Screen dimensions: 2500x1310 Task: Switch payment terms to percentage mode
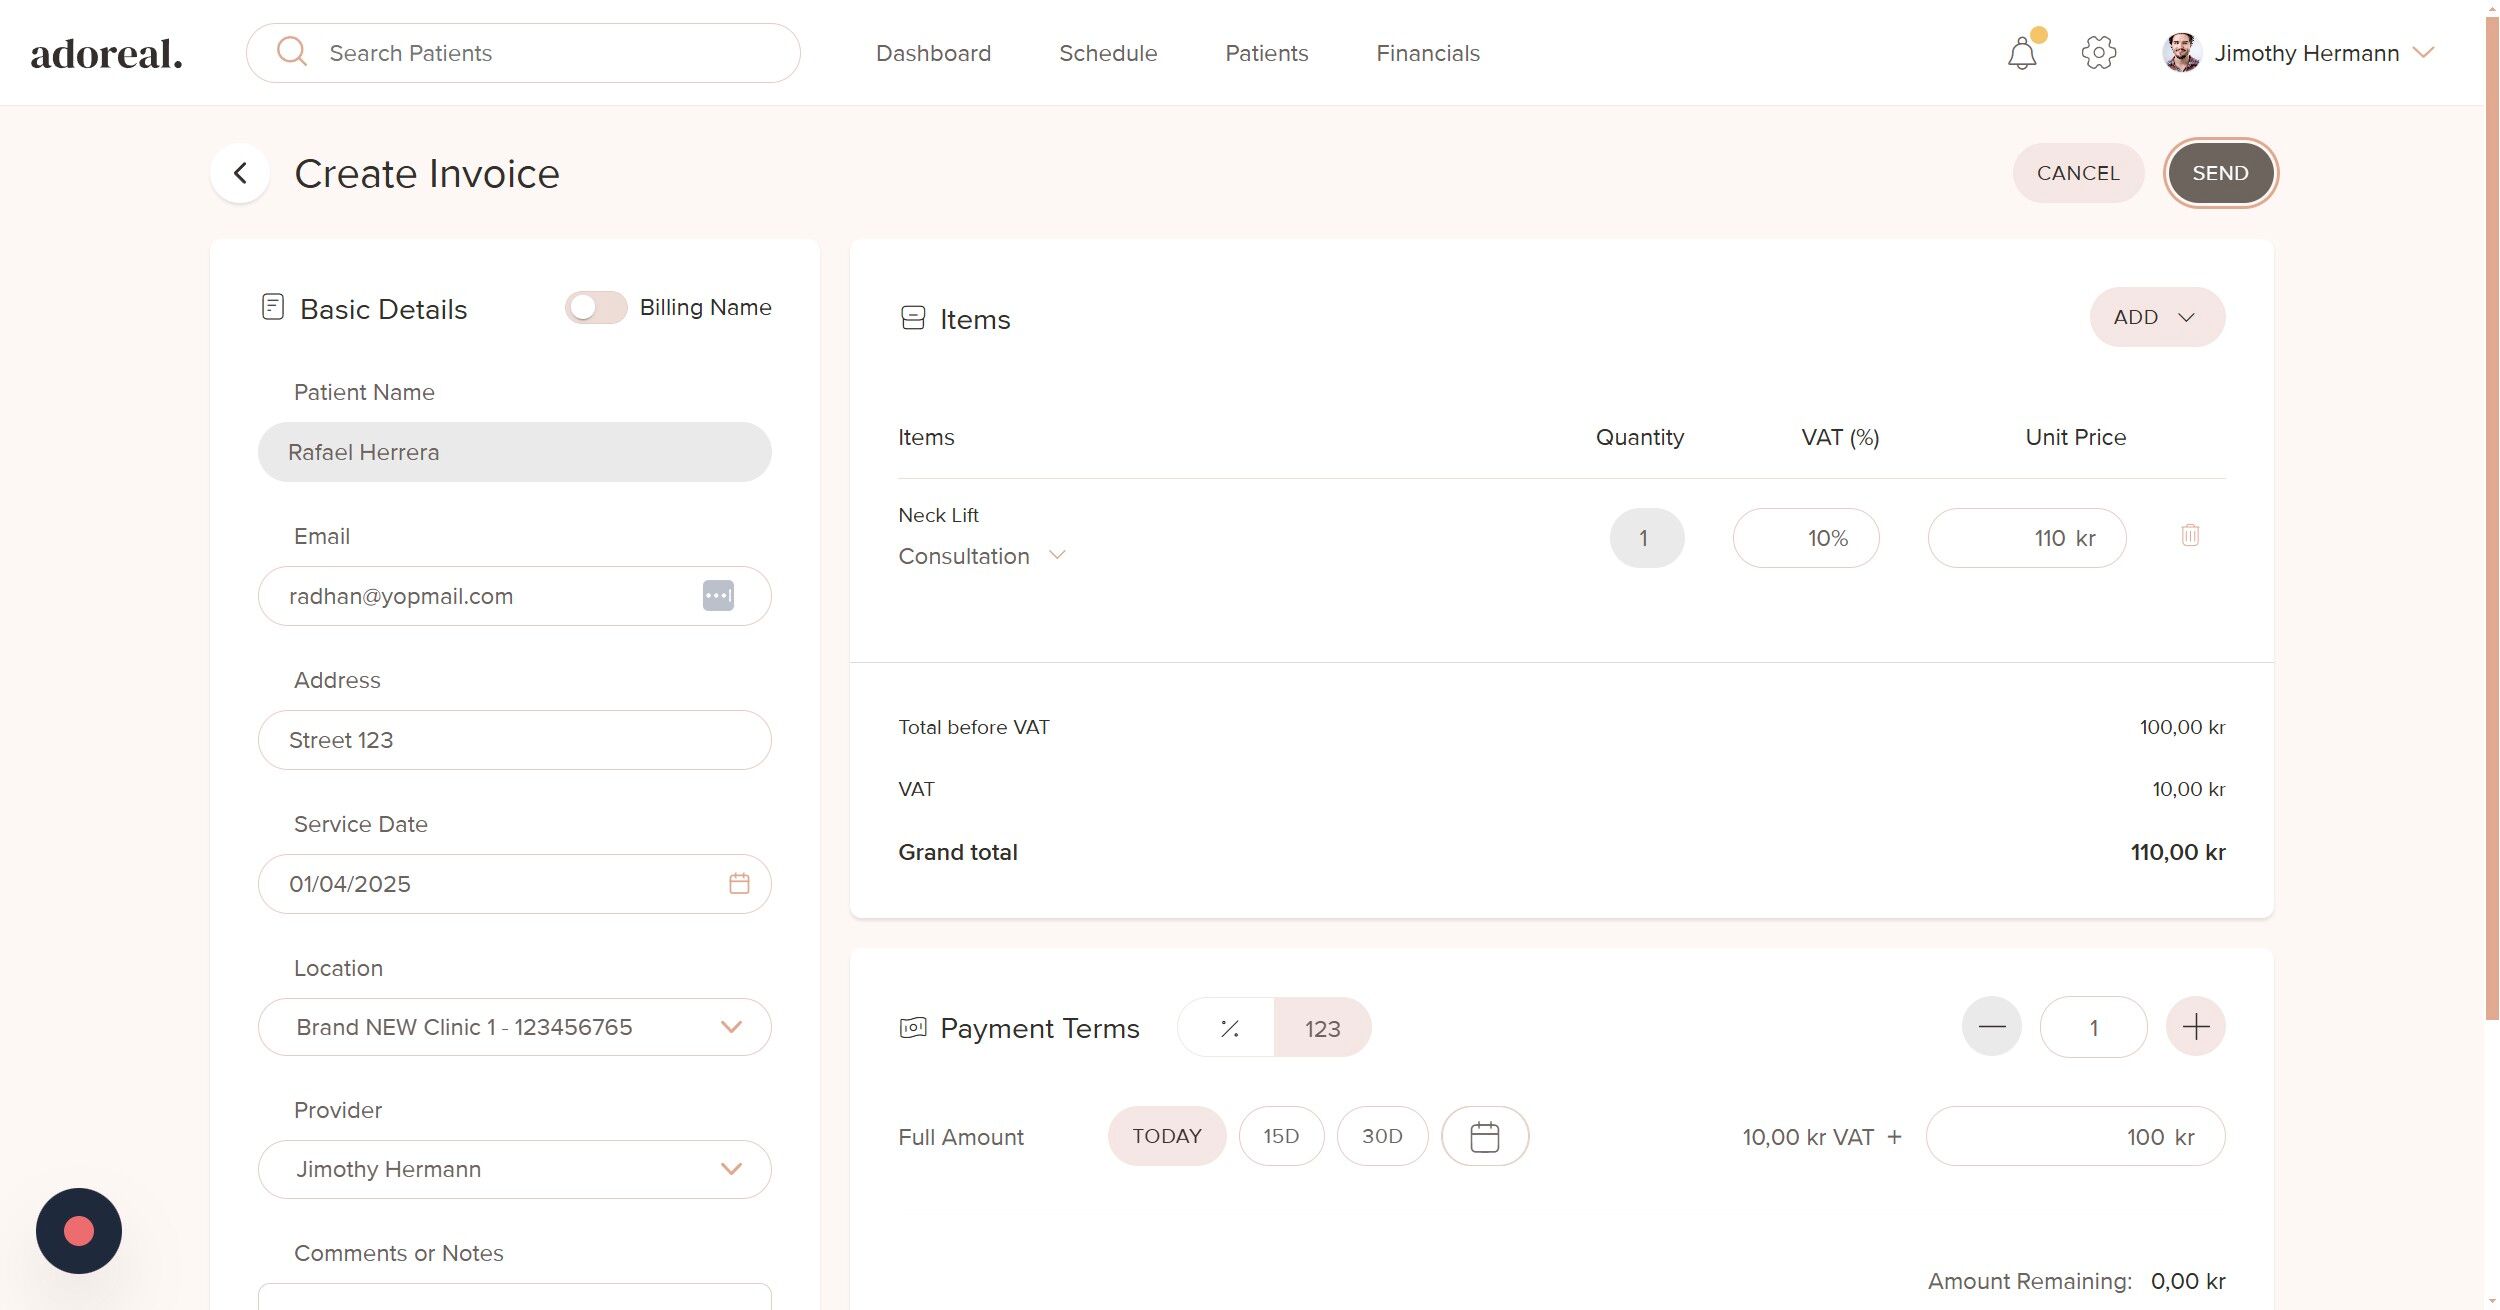pos(1228,1028)
